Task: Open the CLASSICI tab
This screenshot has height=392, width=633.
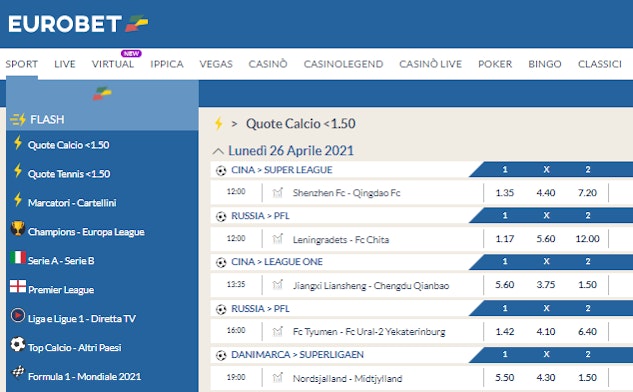Action: [x=600, y=64]
